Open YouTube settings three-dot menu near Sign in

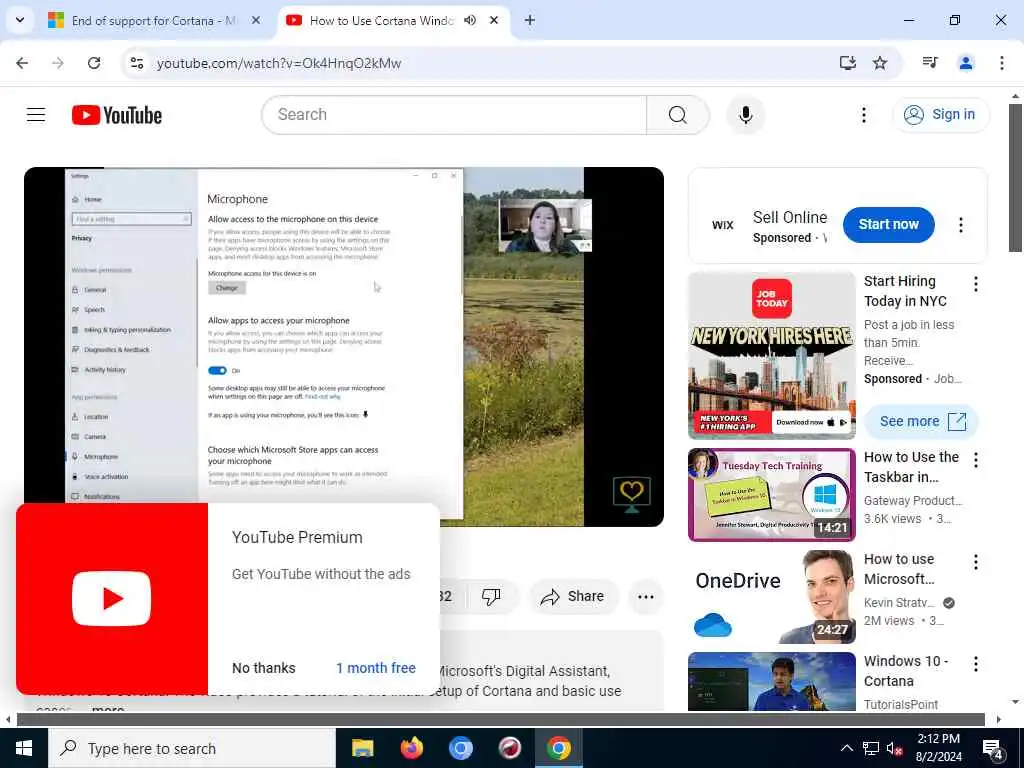pos(863,115)
